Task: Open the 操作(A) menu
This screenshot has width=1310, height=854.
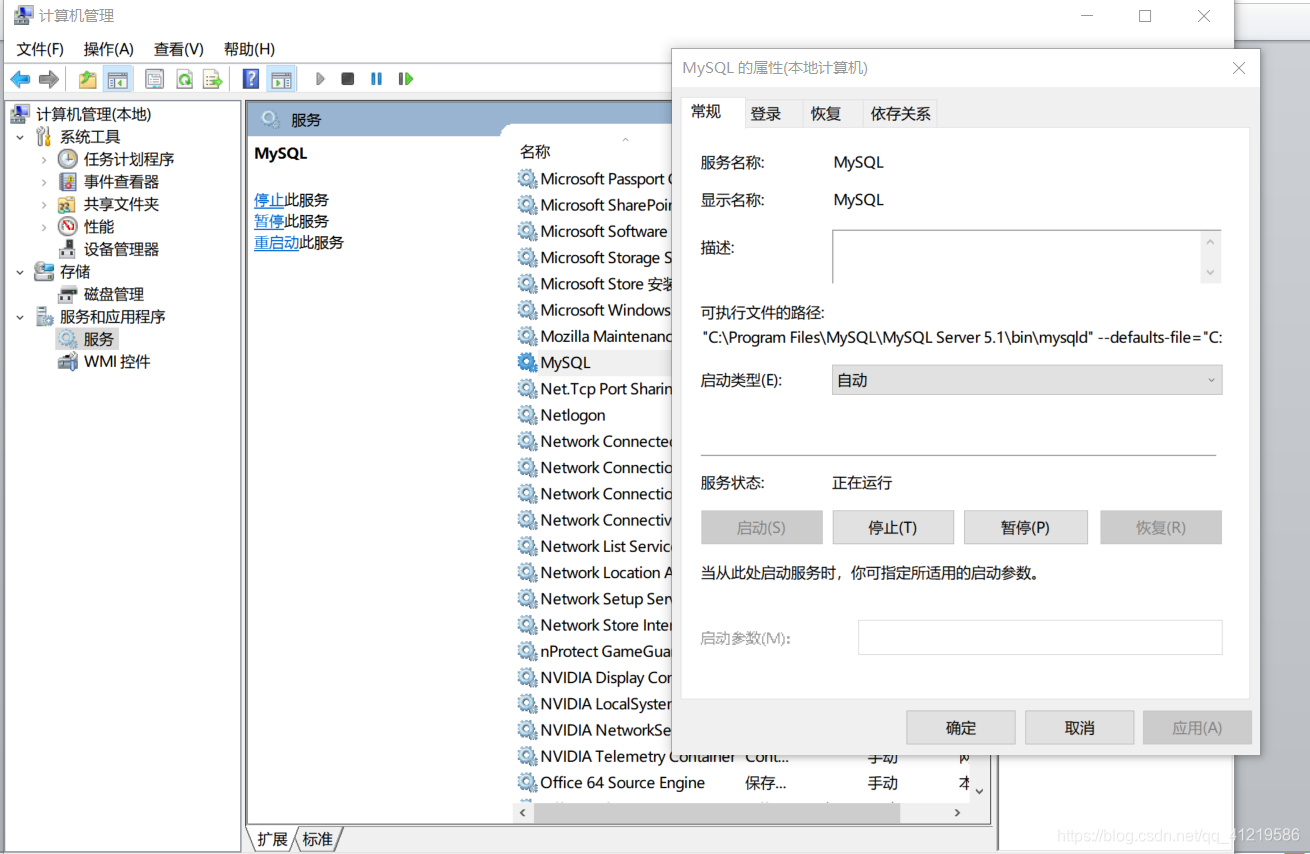Action: pos(108,49)
